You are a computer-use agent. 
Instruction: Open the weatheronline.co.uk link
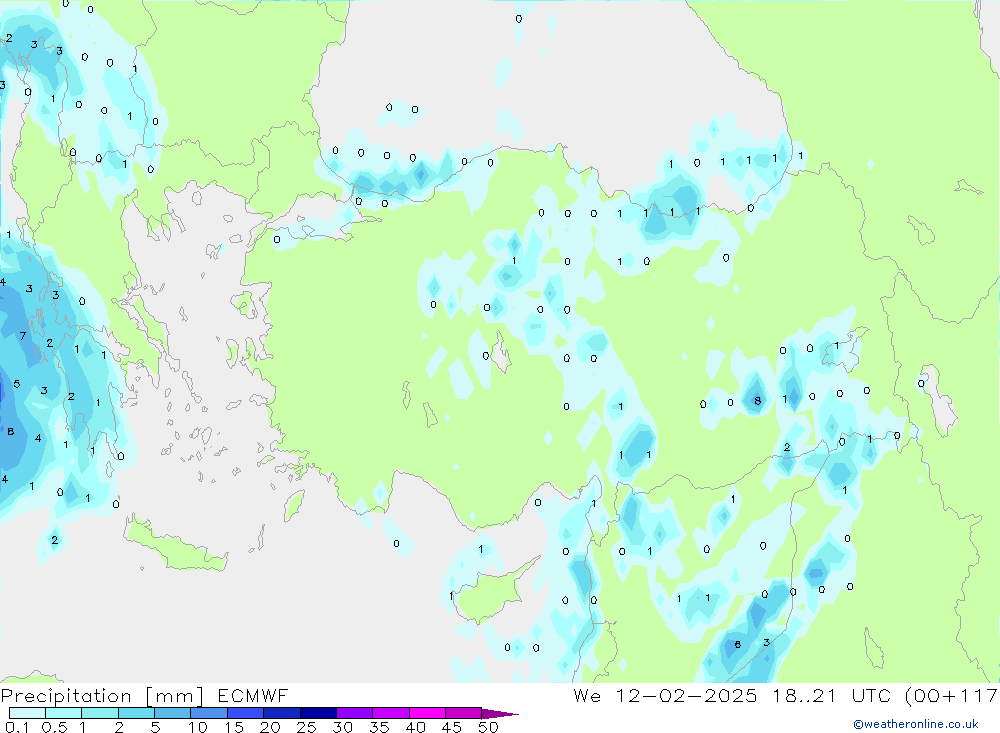916,724
